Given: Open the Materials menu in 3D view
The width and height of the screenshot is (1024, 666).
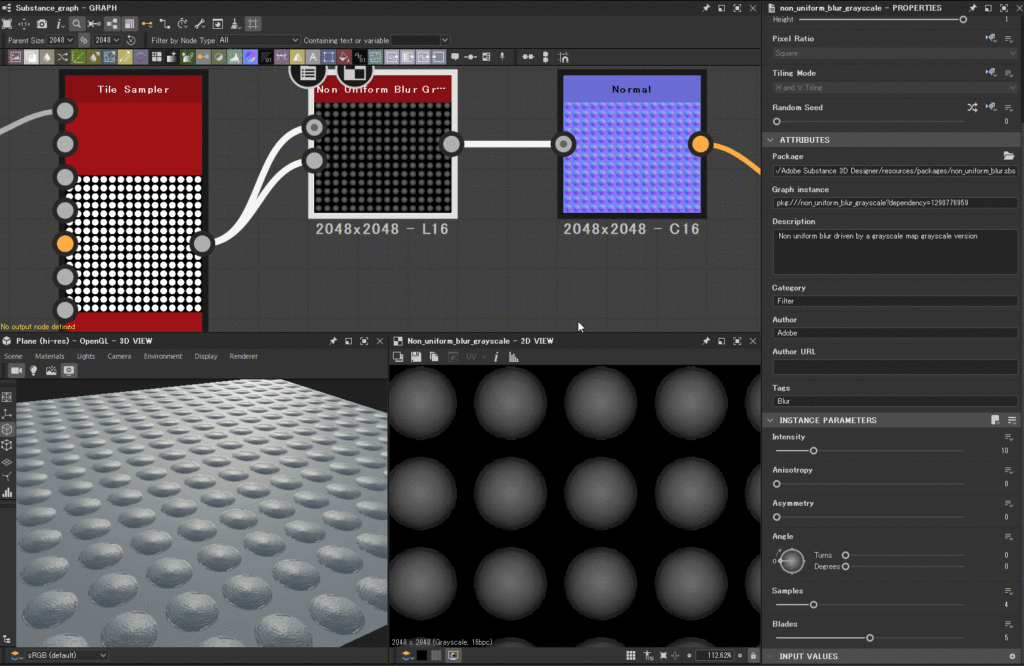Looking at the screenshot, I should (49, 356).
